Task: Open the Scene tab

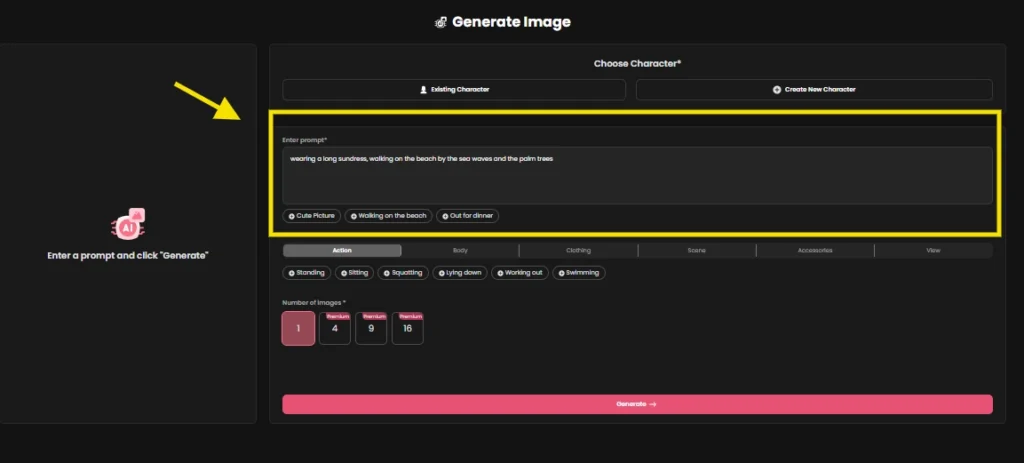Action: tap(696, 250)
